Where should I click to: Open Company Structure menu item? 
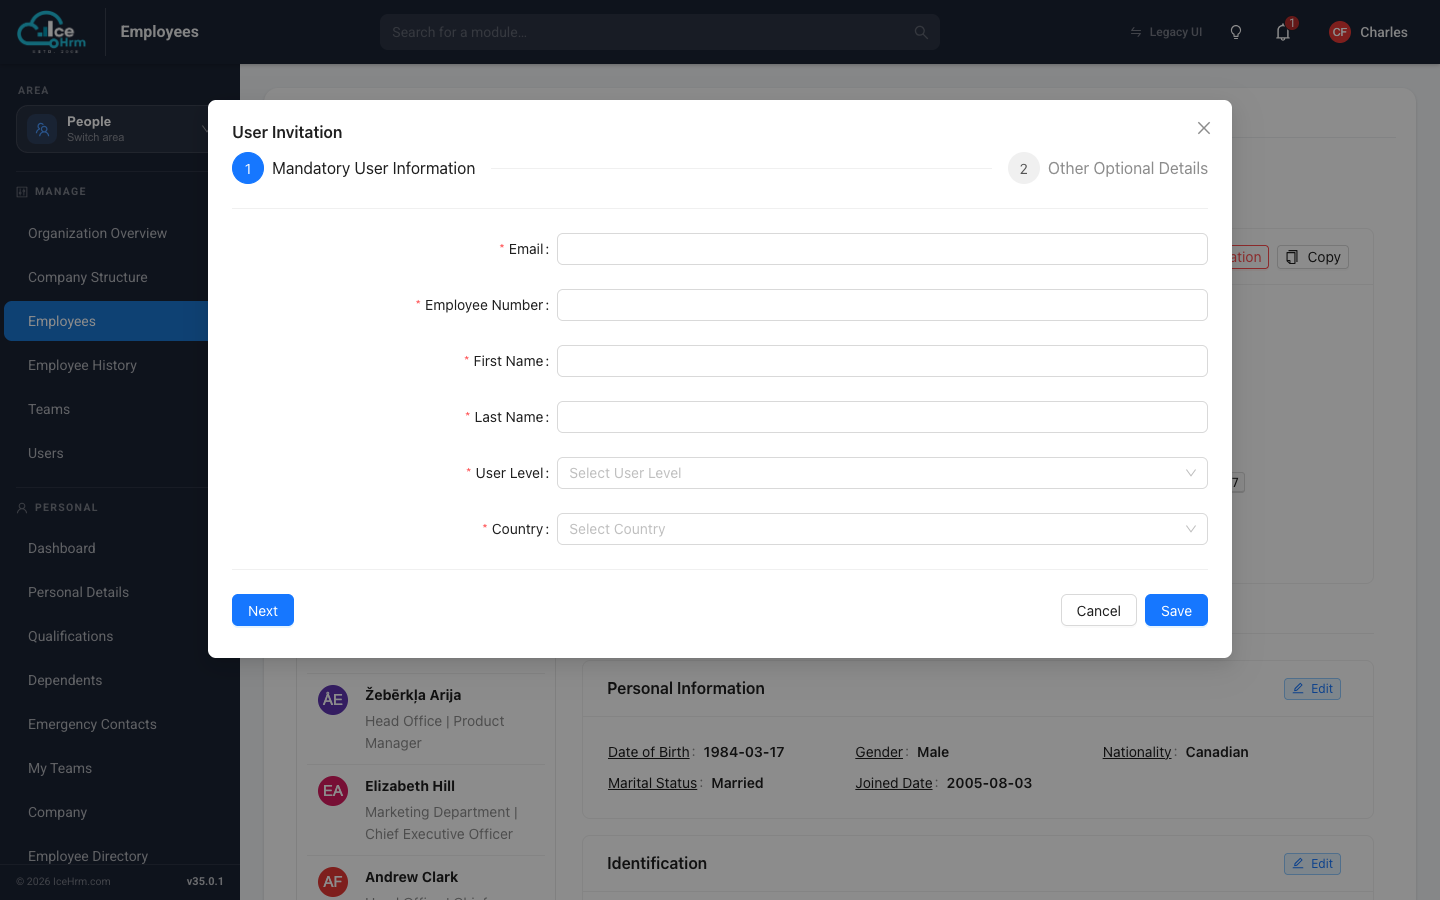(x=88, y=277)
